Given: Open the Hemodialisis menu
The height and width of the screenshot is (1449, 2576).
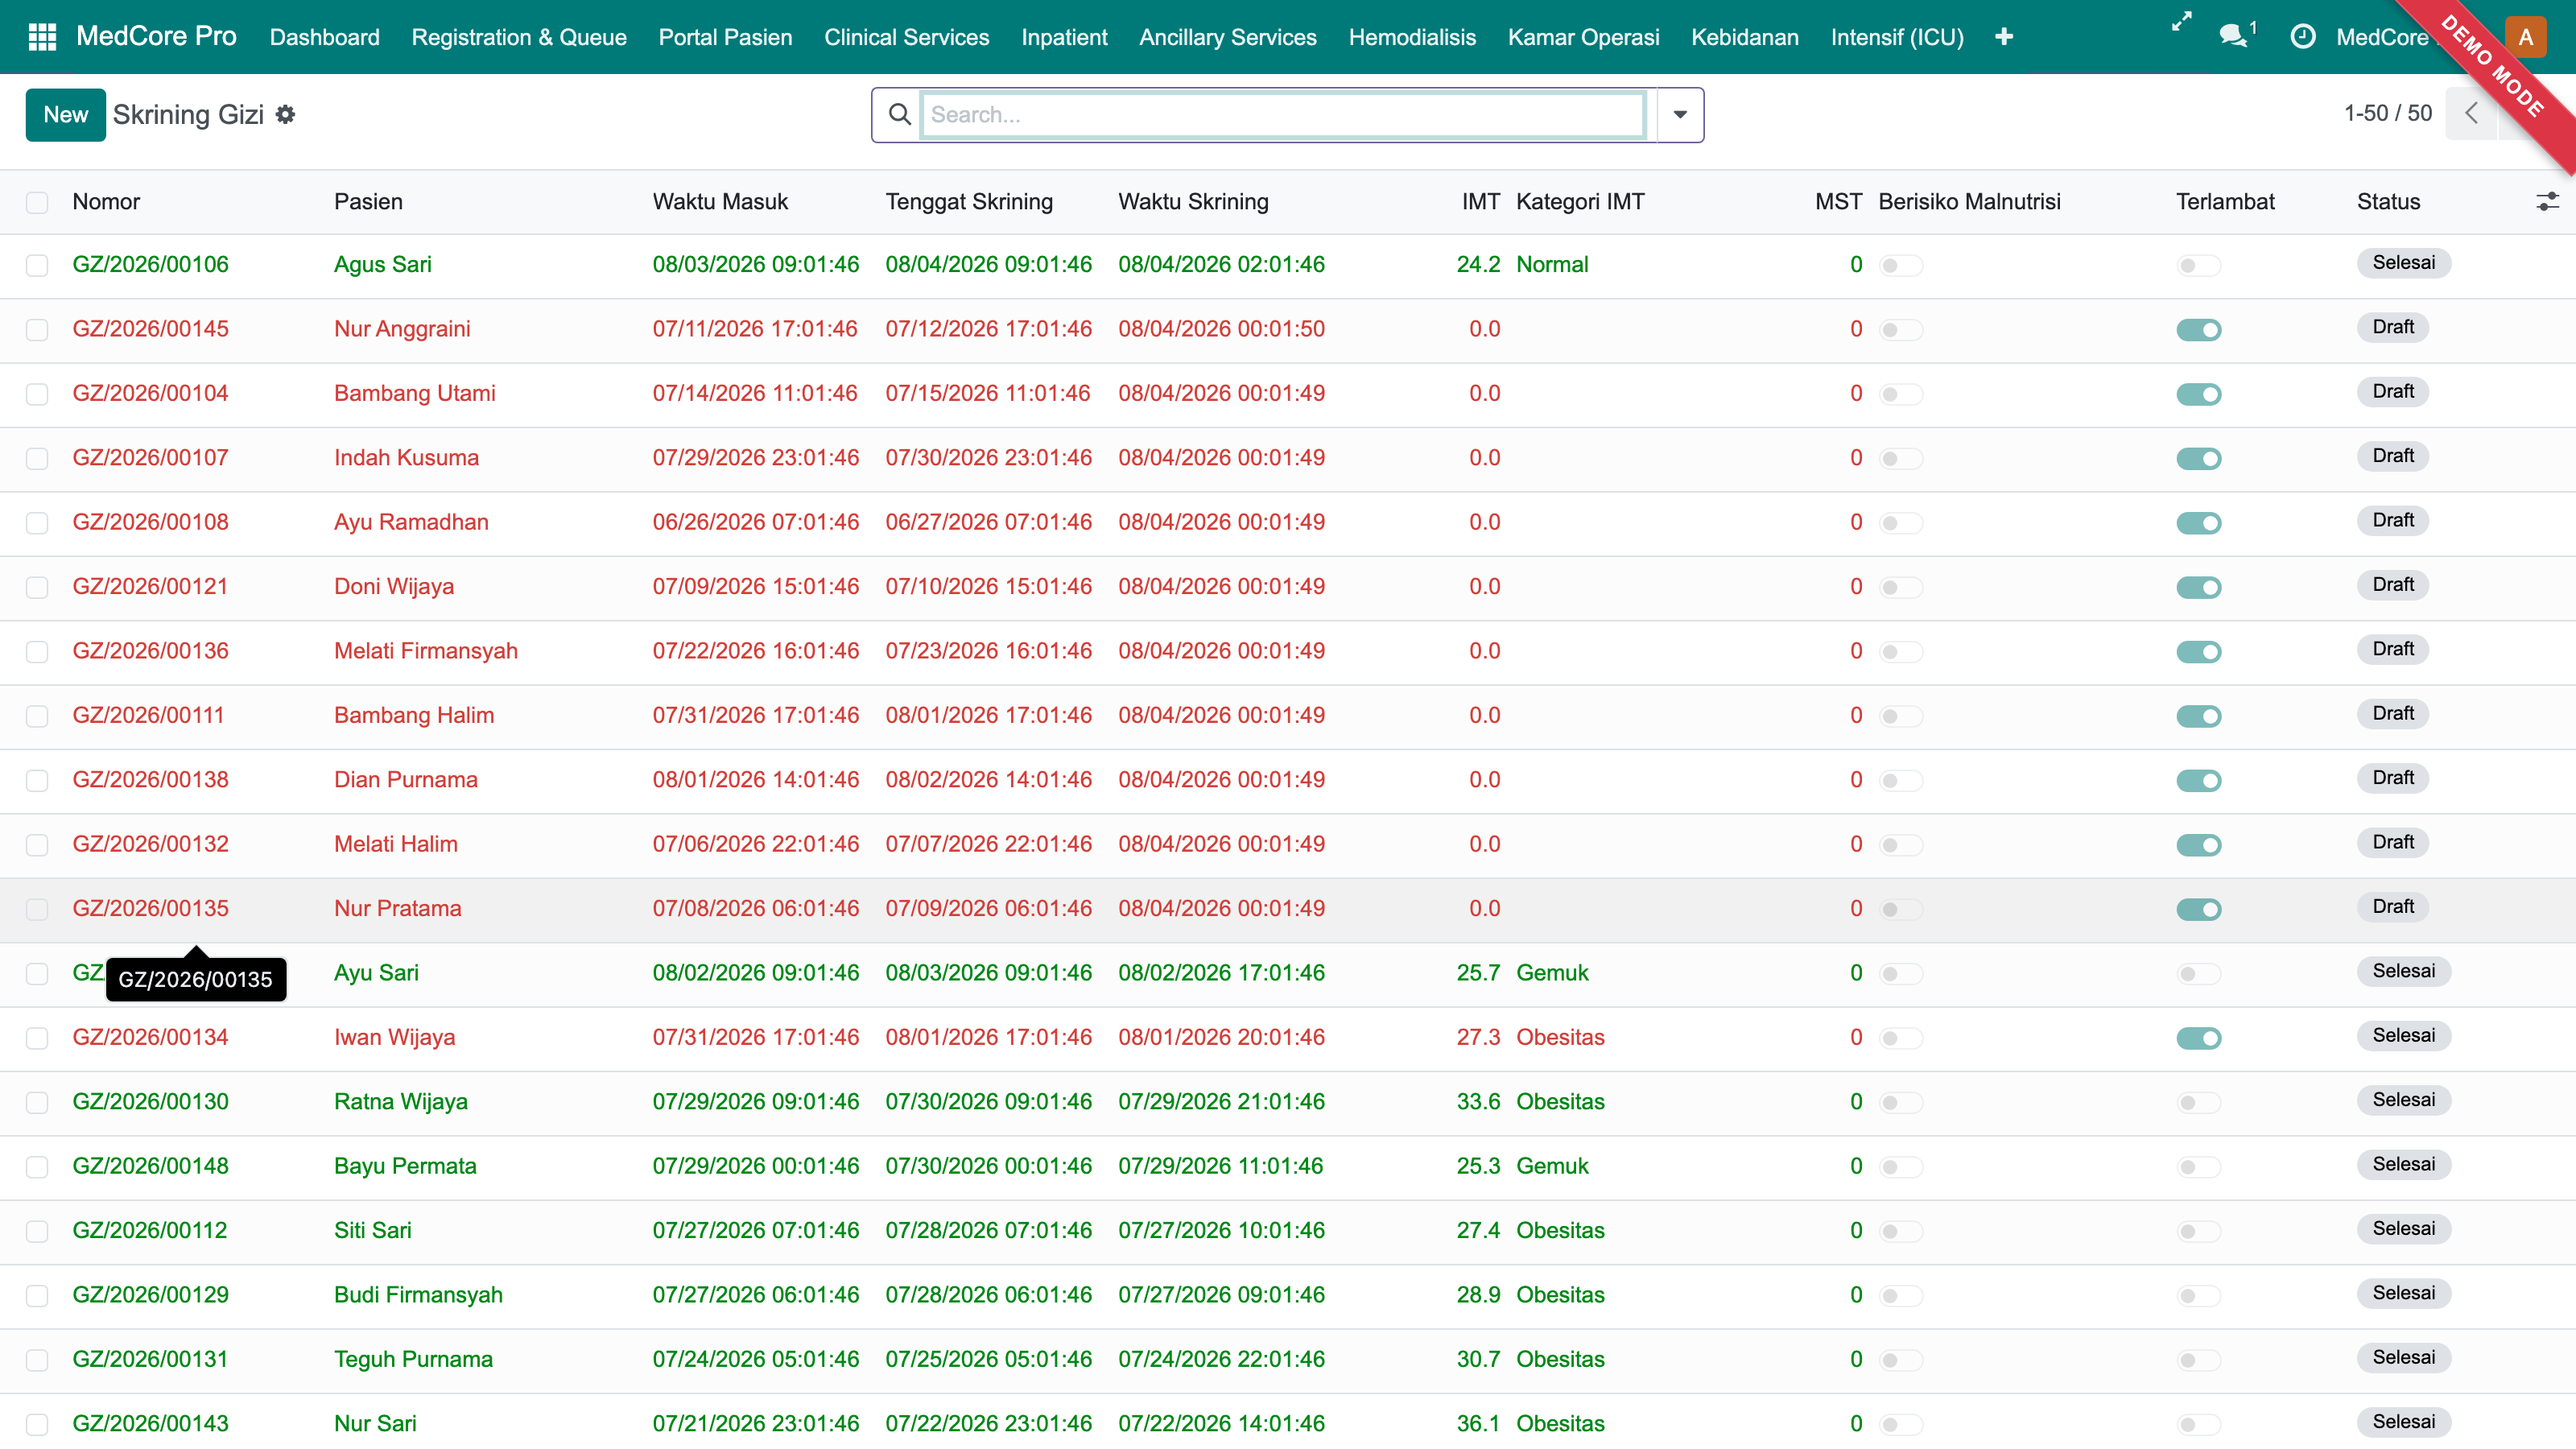Looking at the screenshot, I should (x=1412, y=37).
